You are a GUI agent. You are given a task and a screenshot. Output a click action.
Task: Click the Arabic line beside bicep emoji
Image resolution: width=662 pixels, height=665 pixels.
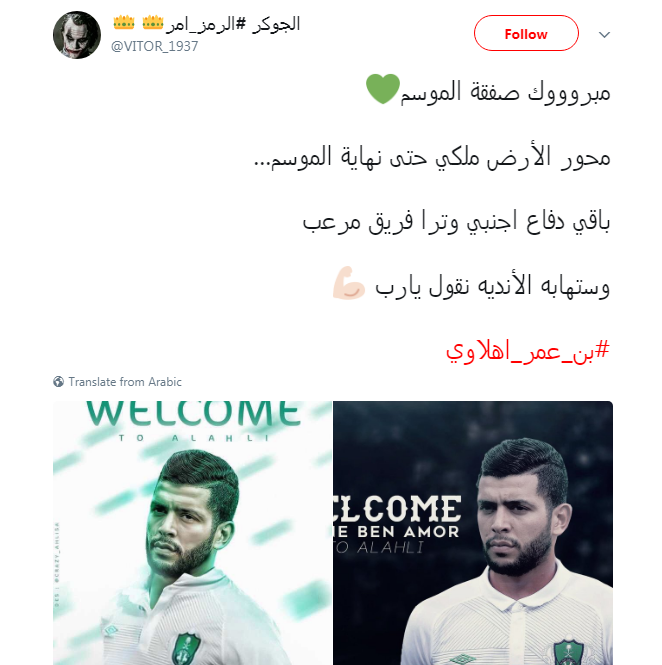pyautogui.click(x=492, y=285)
